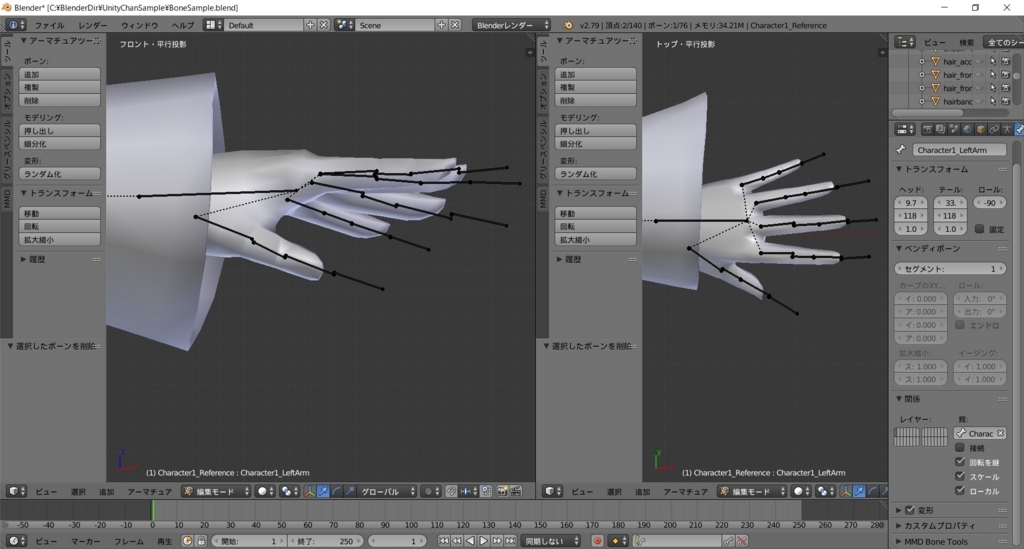
Task: Open 編集モード dropdown in Front view
Action: [x=217, y=491]
